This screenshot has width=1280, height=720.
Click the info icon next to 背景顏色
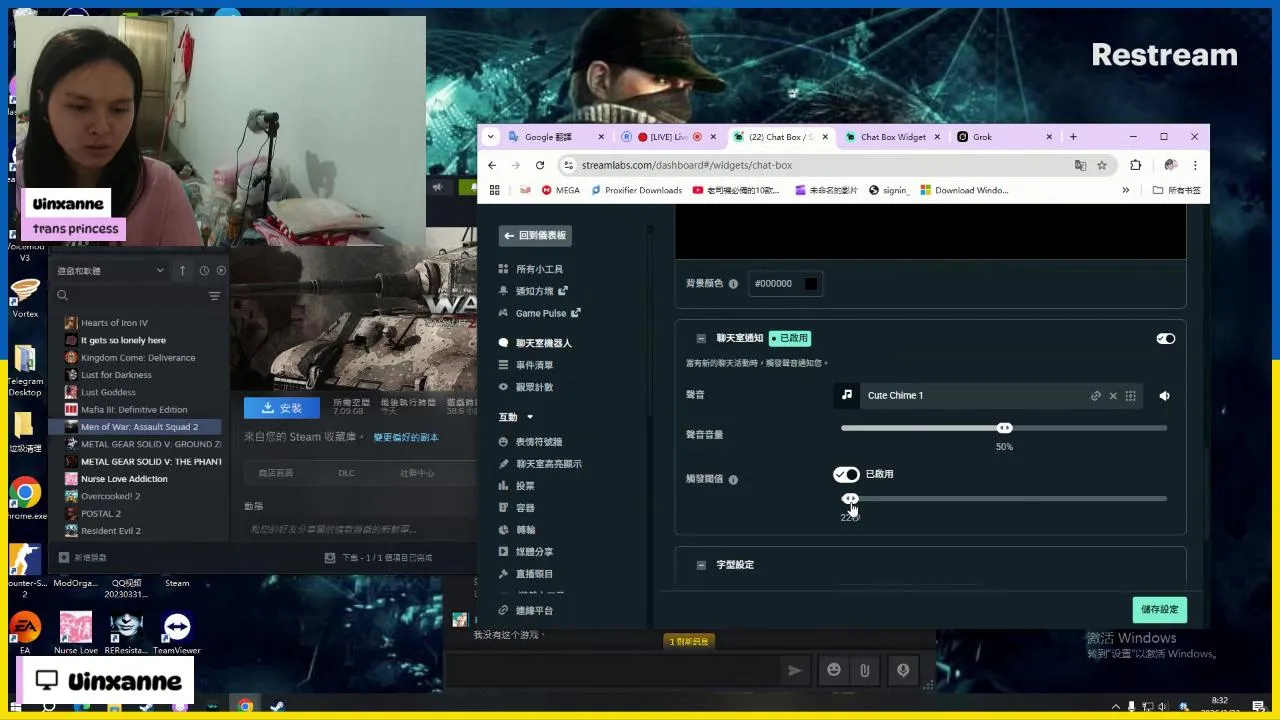coord(733,284)
